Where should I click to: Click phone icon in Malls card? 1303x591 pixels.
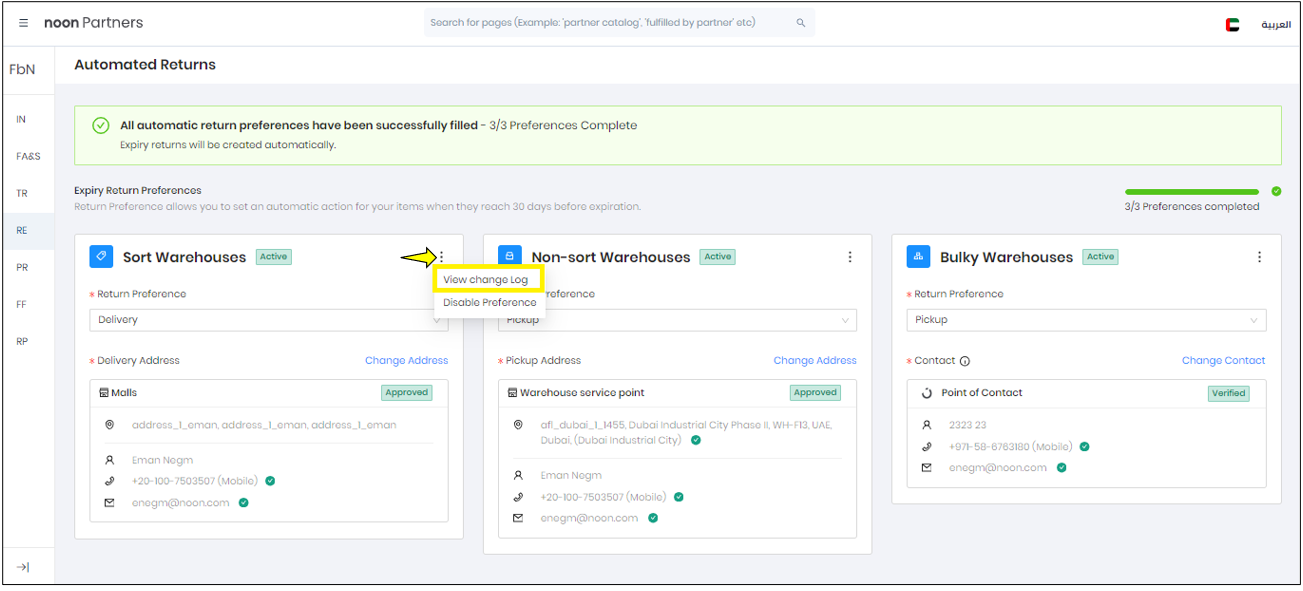[110, 481]
